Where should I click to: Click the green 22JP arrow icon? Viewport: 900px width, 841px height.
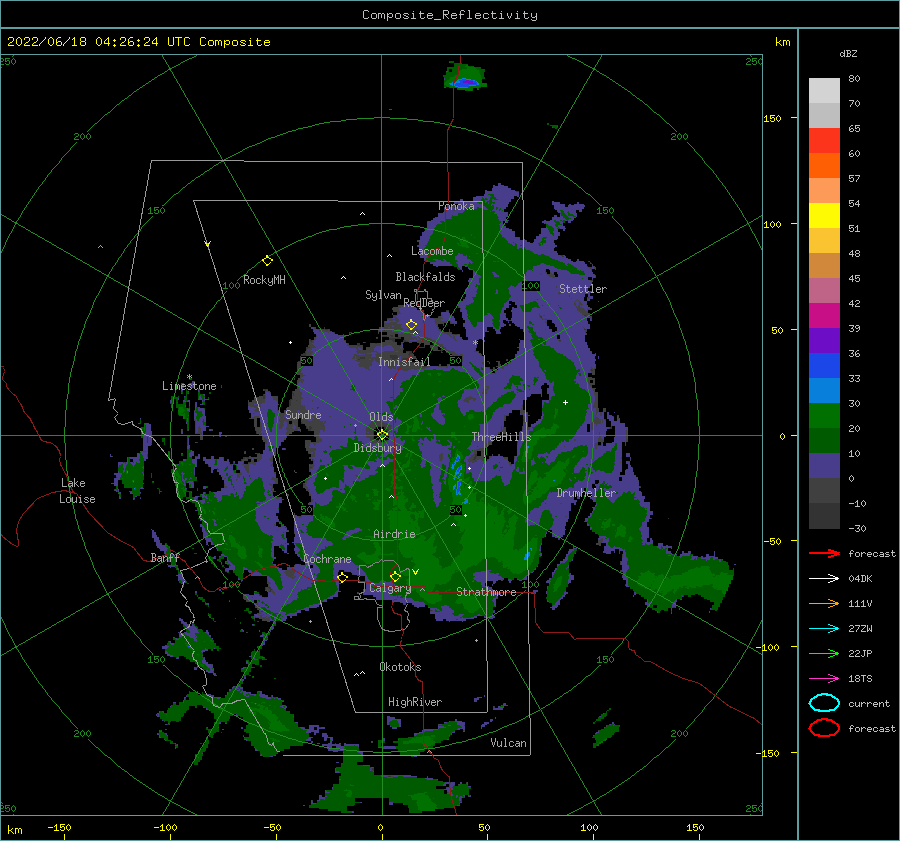(x=824, y=653)
